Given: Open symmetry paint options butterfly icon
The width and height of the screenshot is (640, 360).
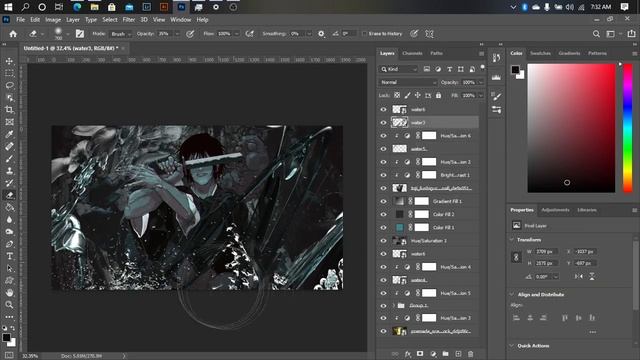Looking at the screenshot, I should [x=429, y=34].
